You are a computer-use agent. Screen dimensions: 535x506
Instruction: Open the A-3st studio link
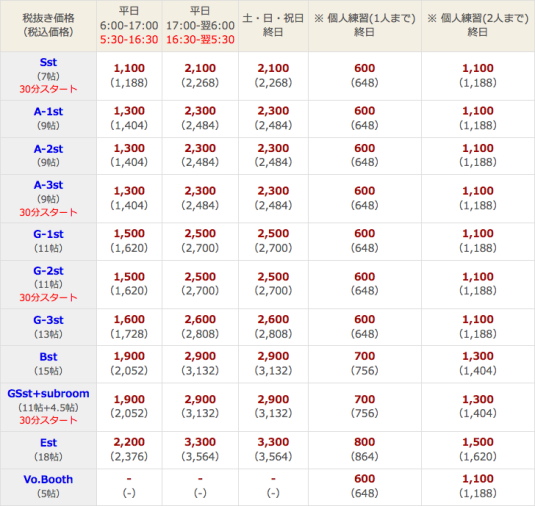coord(48,185)
